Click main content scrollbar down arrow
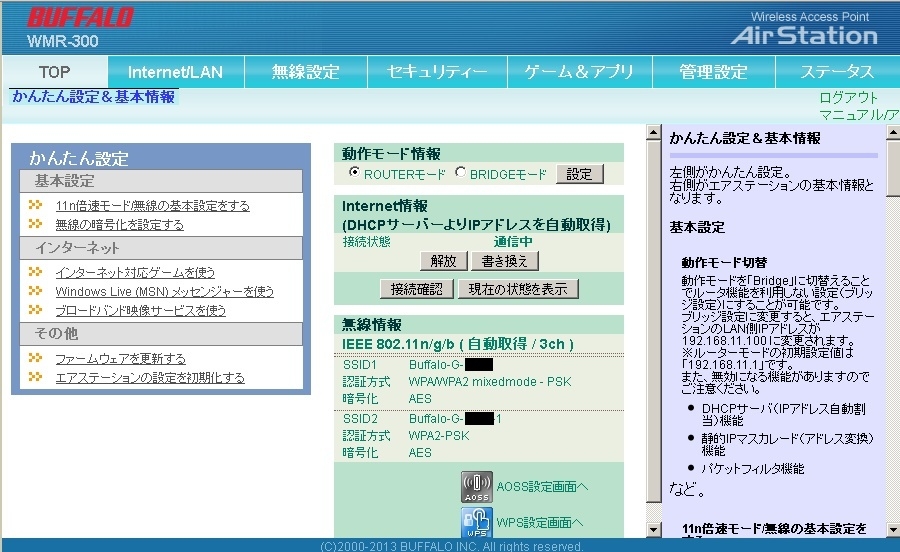The image size is (900, 552). (653, 530)
